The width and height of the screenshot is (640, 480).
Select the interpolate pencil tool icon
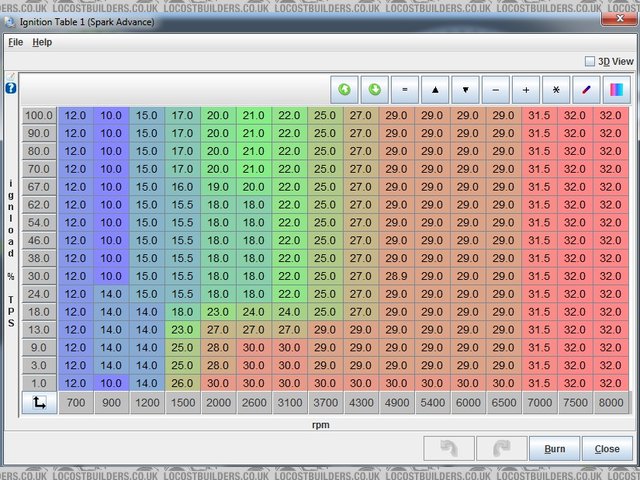tap(587, 90)
